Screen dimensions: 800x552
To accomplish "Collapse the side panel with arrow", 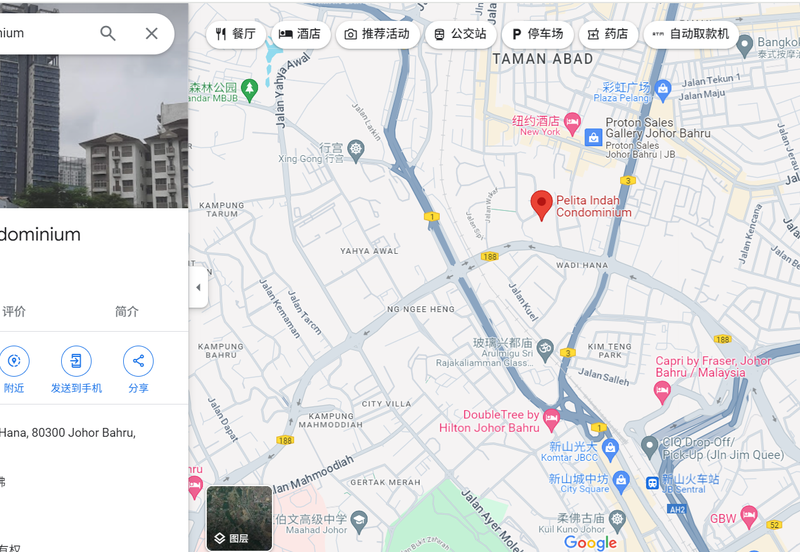I will [197, 287].
